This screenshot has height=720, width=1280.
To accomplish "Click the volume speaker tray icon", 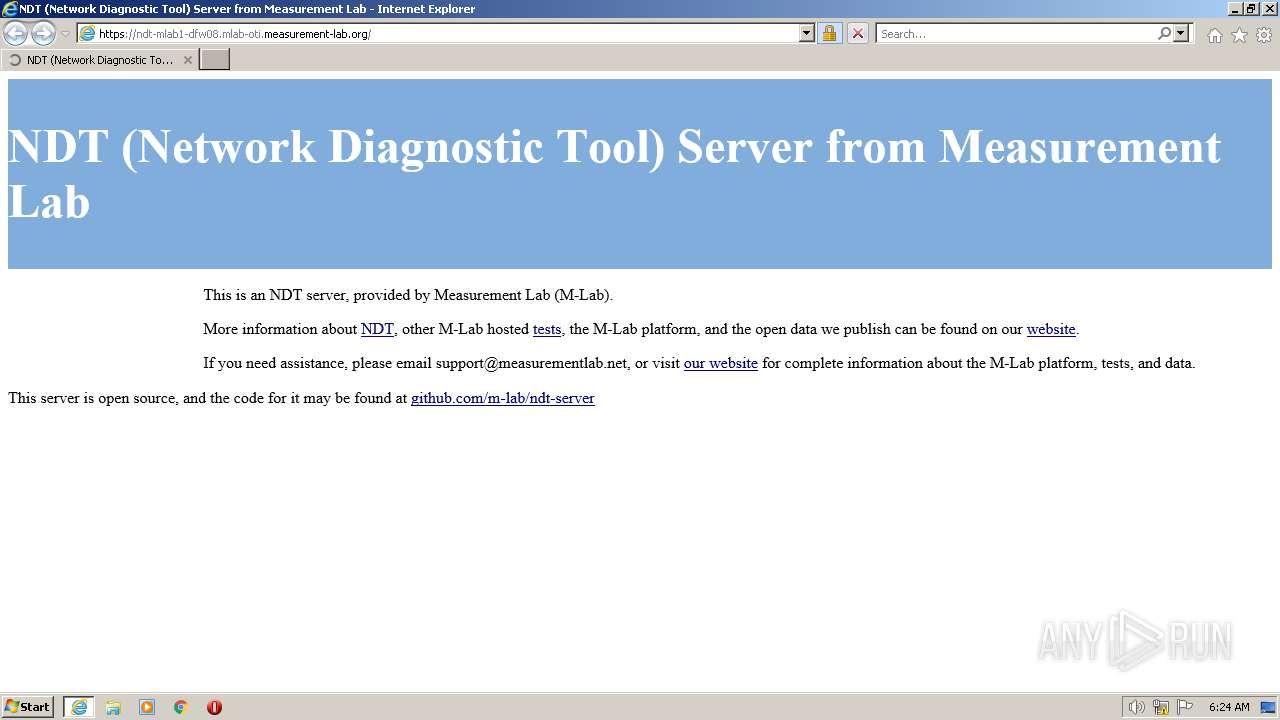I will point(1136,707).
